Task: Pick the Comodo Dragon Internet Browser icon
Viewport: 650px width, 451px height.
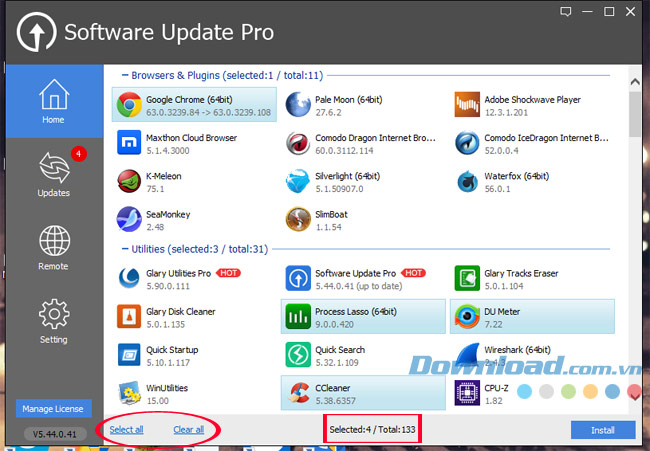Action: click(x=298, y=143)
